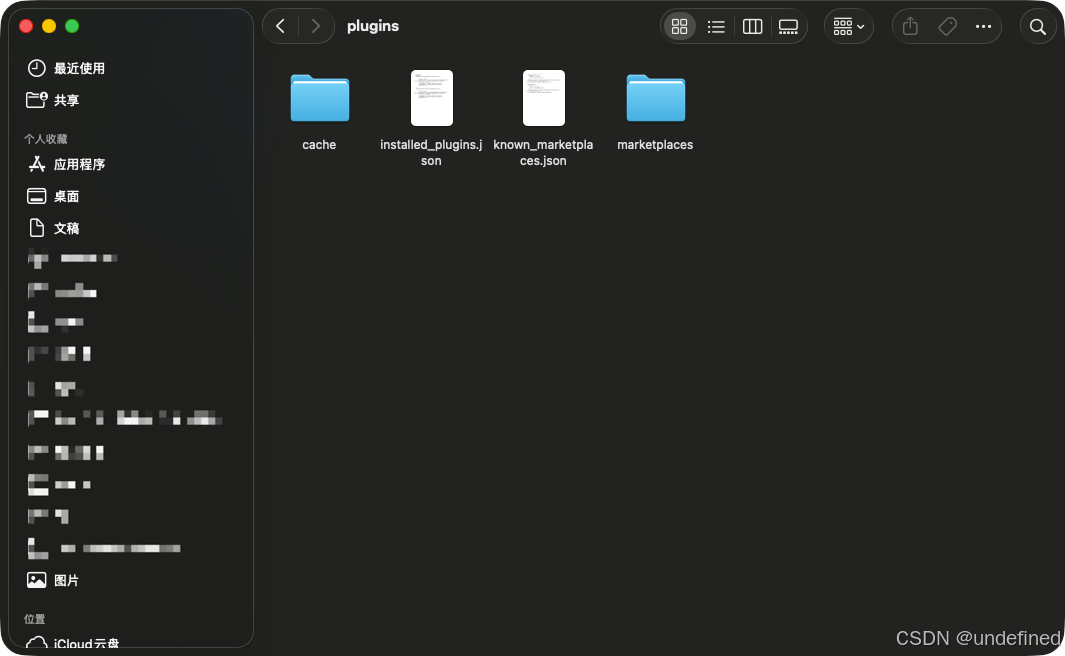Open the Finder search
This screenshot has width=1065, height=656.
coord(1038,26)
